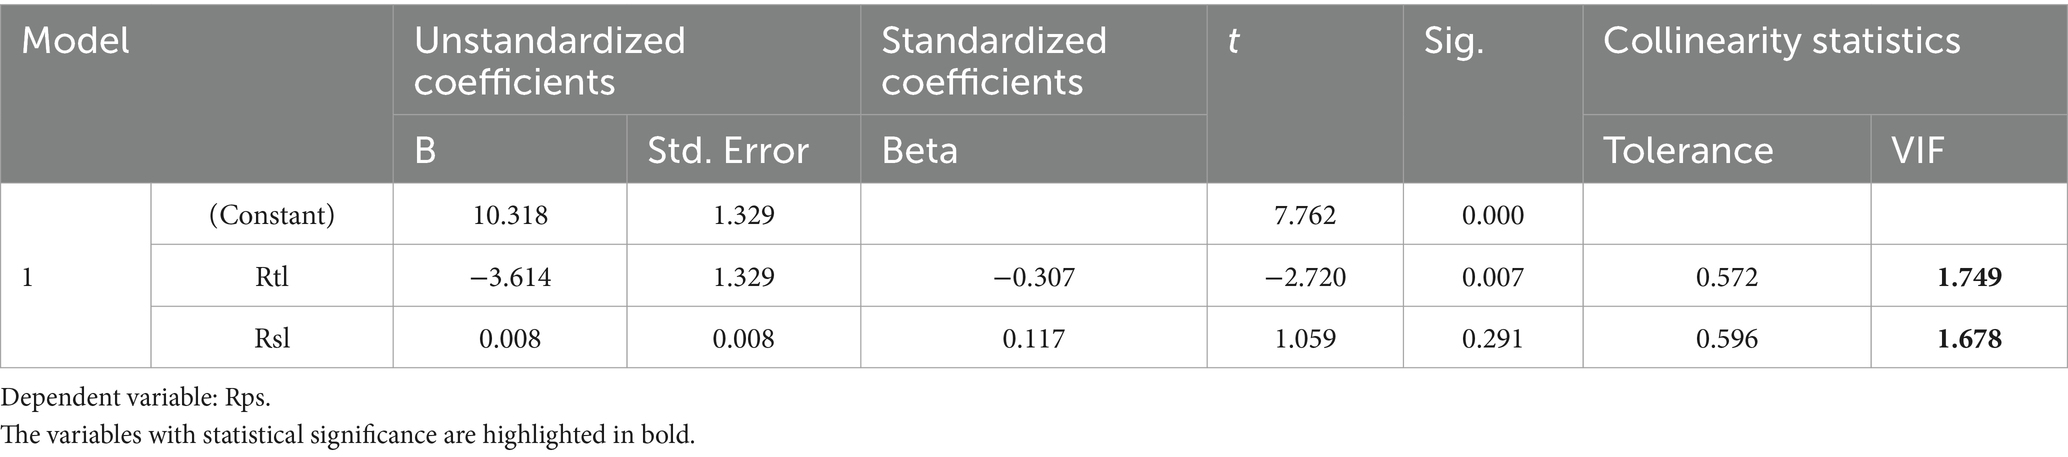Select the Rtl row label
The width and height of the screenshot is (2068, 457).
tap(272, 277)
